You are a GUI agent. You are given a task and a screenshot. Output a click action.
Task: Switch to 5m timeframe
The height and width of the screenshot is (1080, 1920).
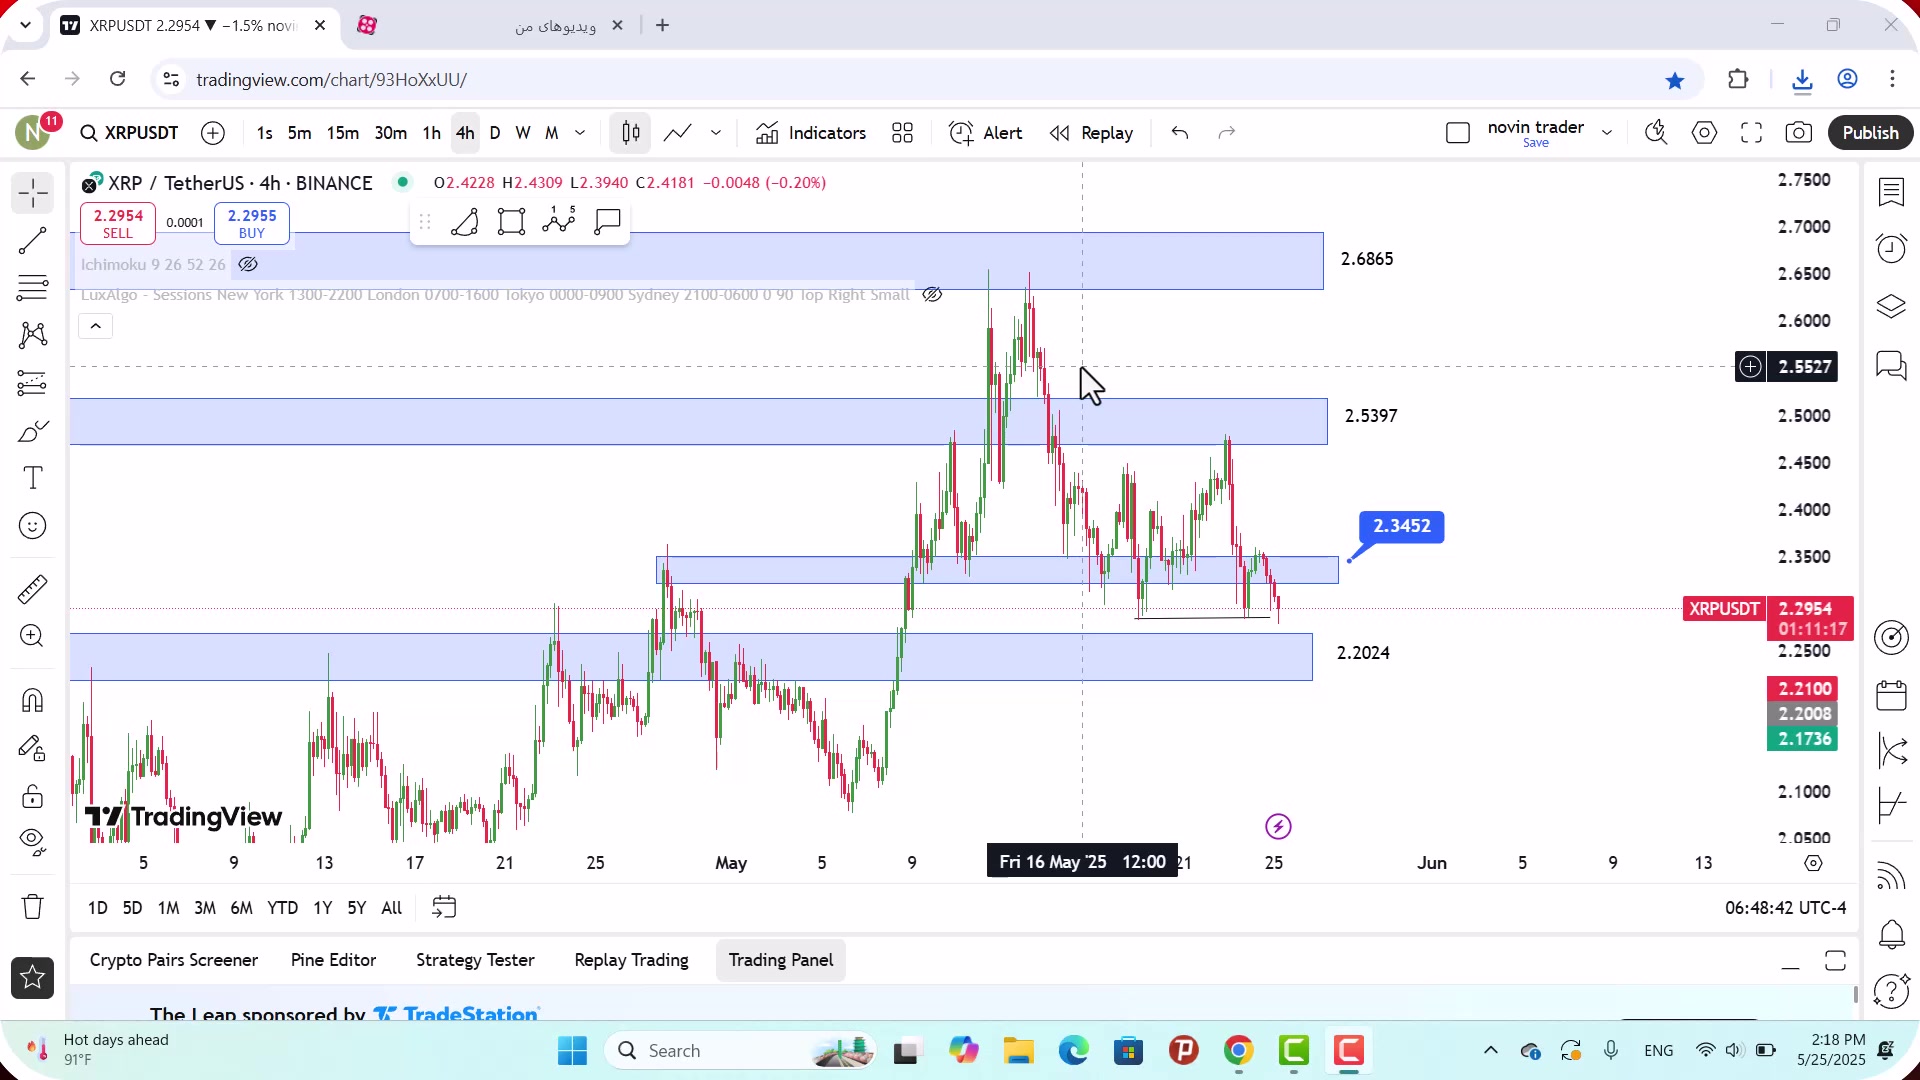point(299,133)
